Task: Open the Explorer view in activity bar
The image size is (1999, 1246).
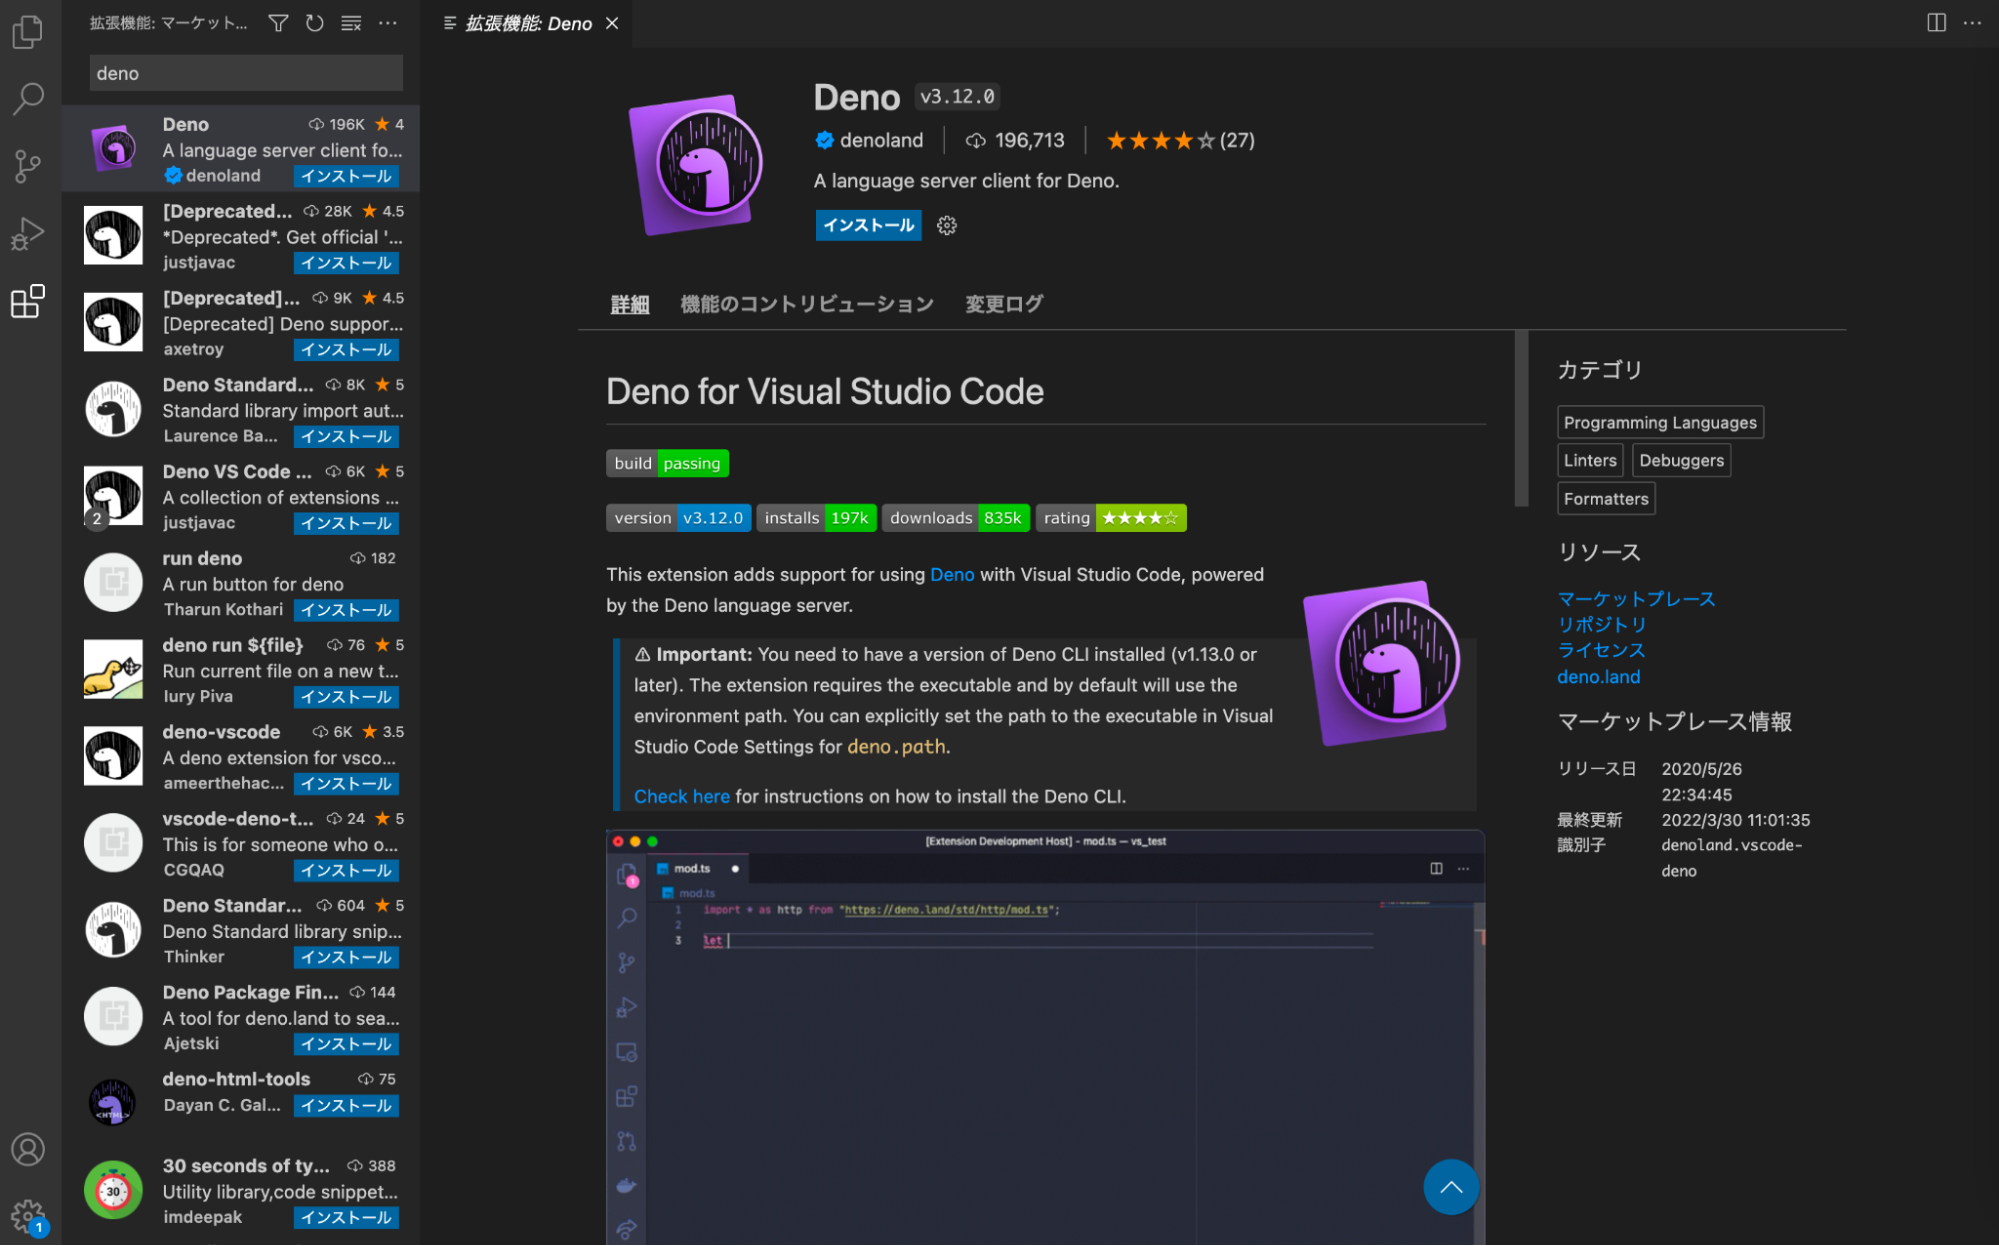Action: (x=28, y=32)
